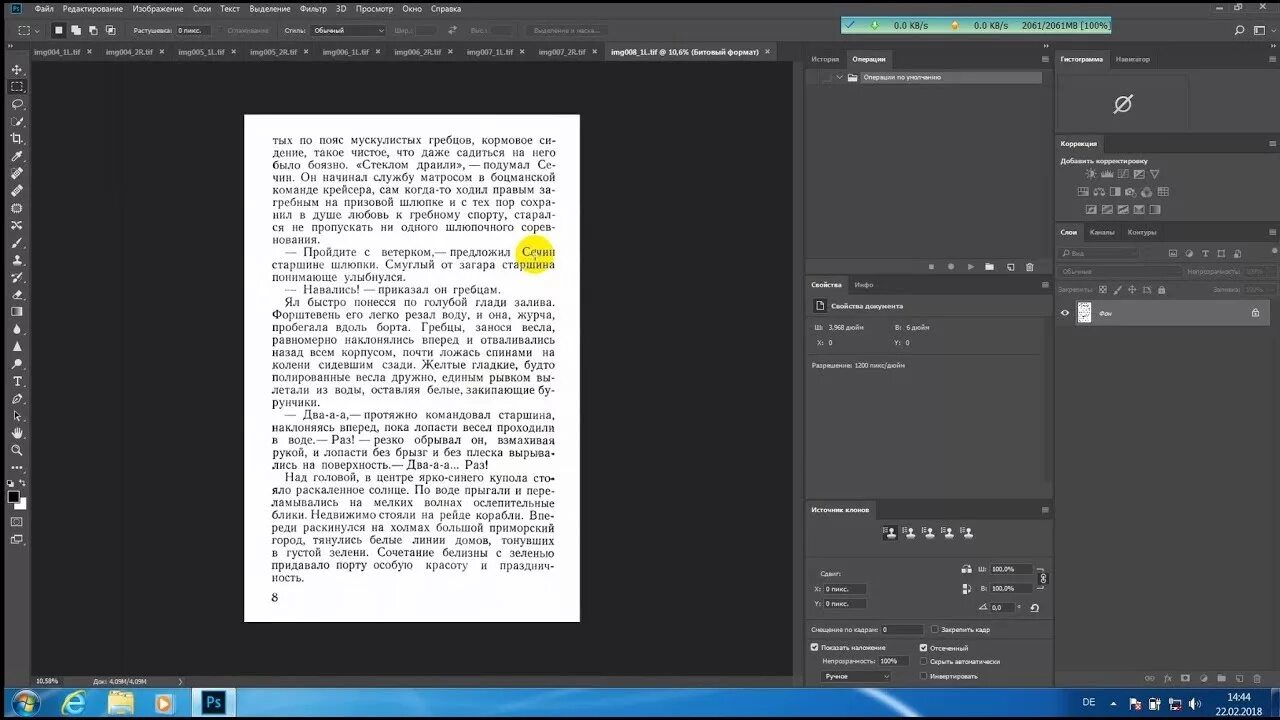Add Levels adjustment icon
This screenshot has height=720, width=1280.
[1107, 175]
